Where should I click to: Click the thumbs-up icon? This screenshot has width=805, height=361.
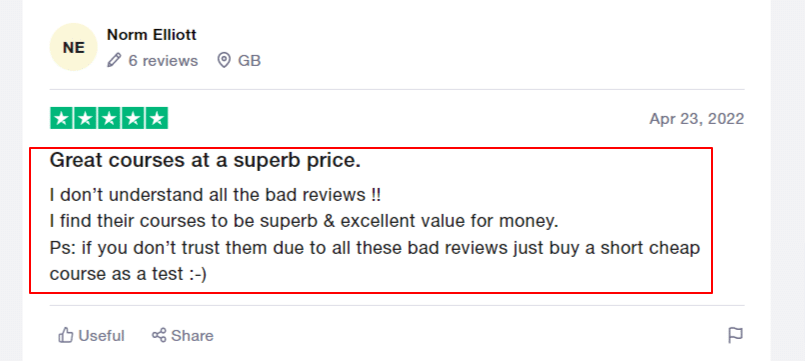pyautogui.click(x=66, y=335)
